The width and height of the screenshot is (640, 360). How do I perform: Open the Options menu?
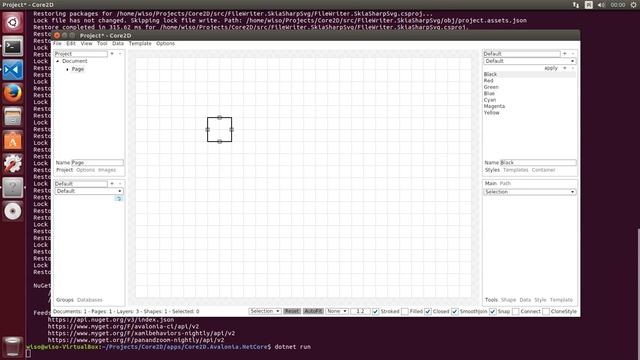pos(165,43)
